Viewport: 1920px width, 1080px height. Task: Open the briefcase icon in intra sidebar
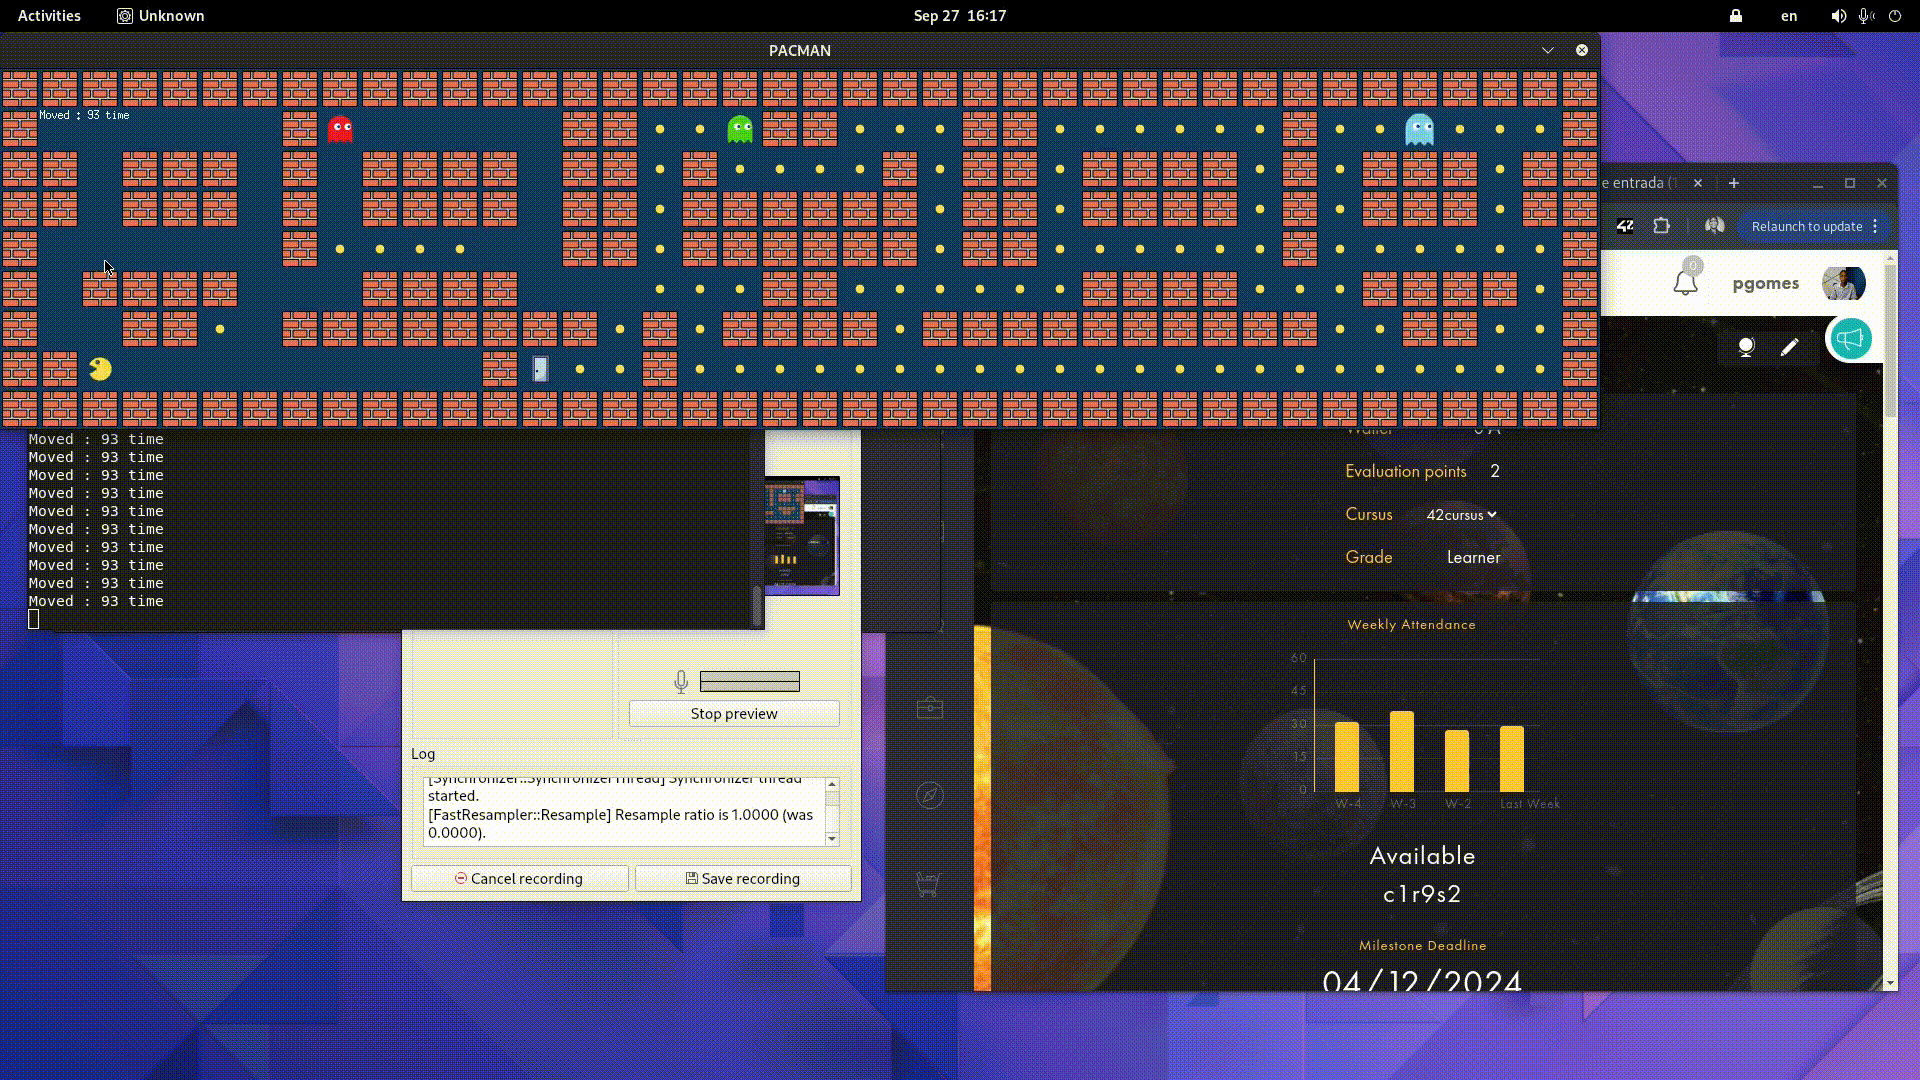coord(930,708)
